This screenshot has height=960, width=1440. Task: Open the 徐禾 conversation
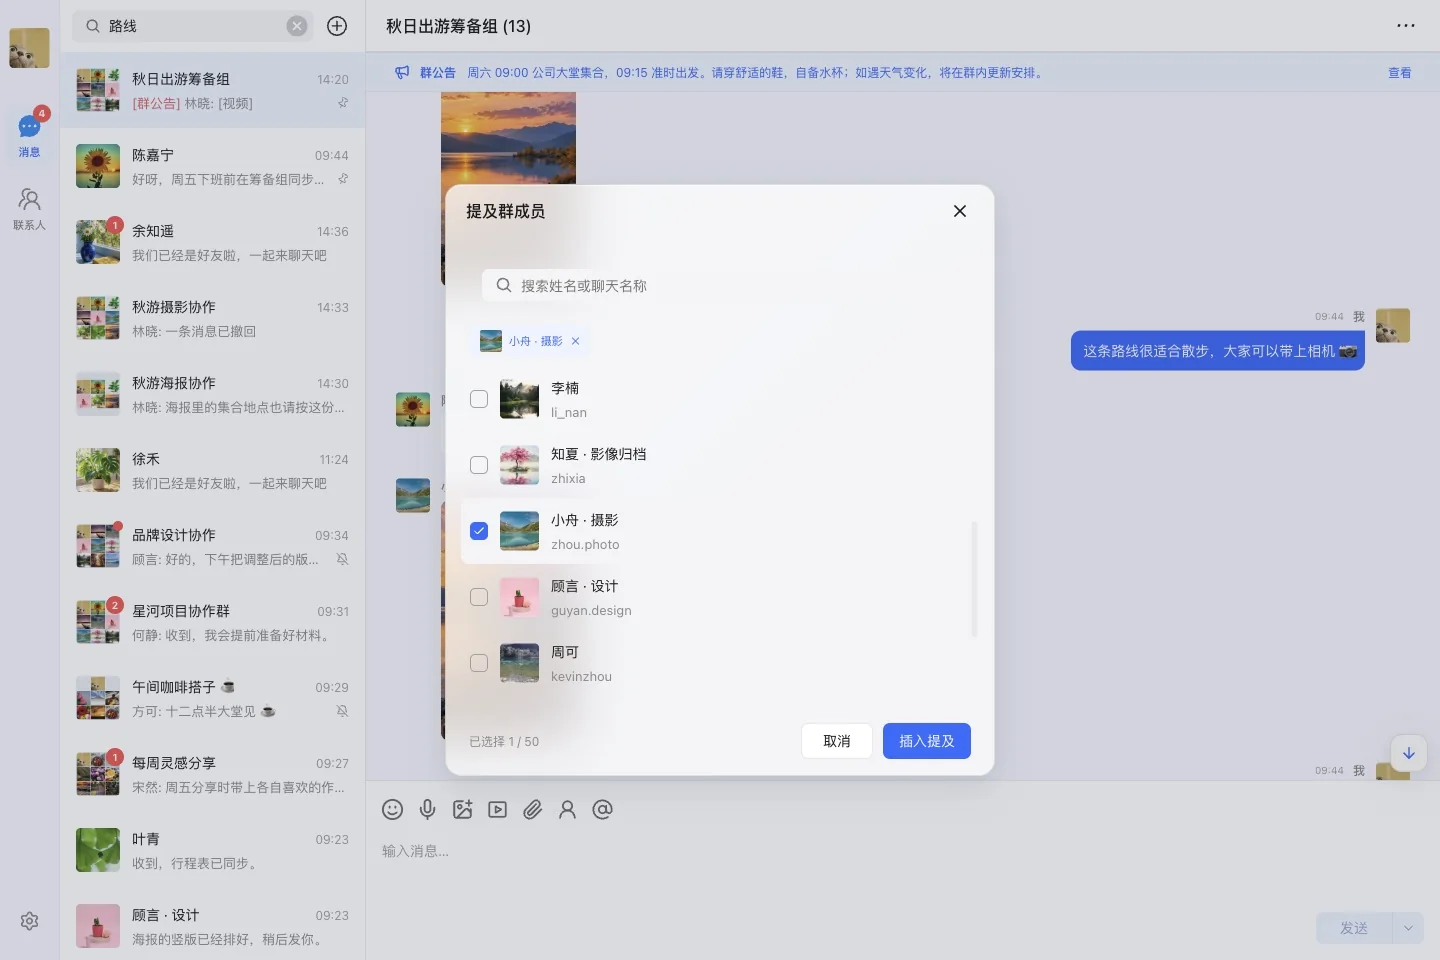pyautogui.click(x=212, y=470)
